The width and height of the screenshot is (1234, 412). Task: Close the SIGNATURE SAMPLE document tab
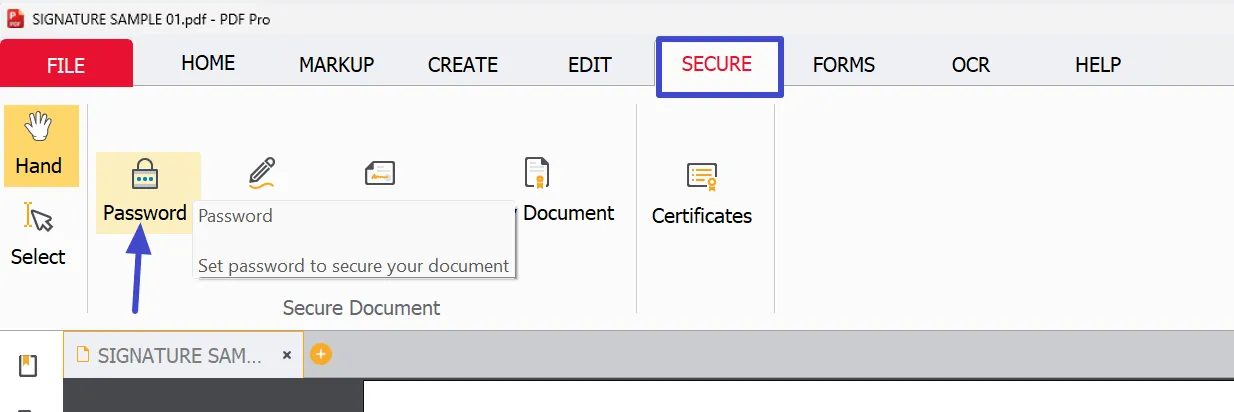(x=287, y=355)
